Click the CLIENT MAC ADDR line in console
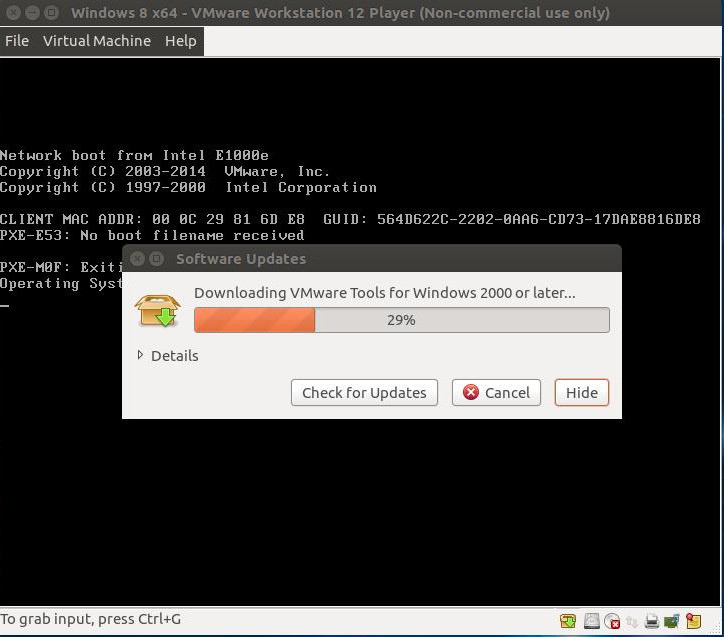724x637 pixels. point(350,219)
